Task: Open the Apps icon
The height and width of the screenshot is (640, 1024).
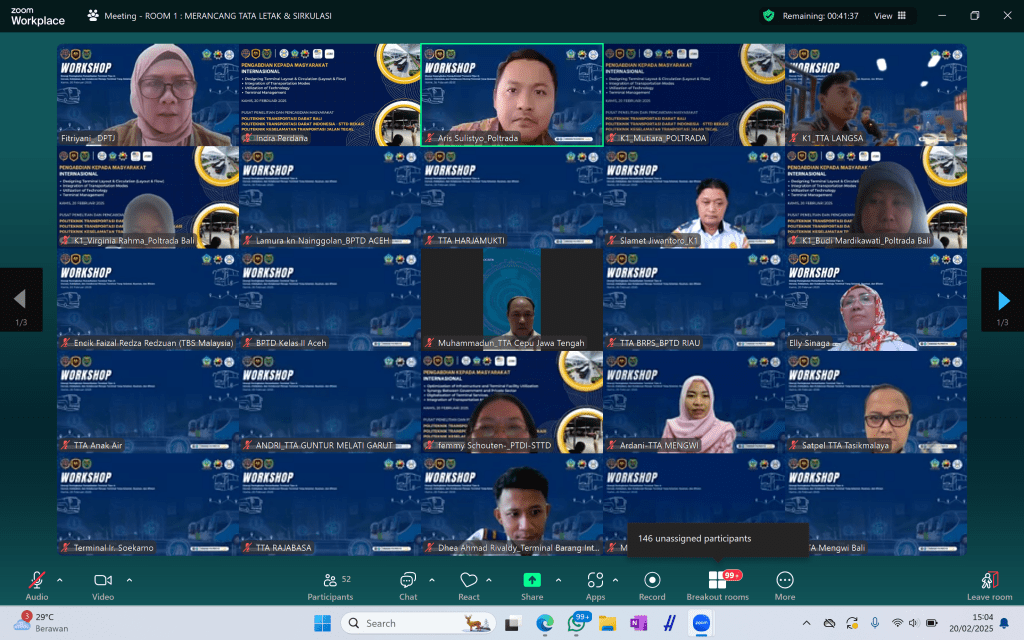Action: click(x=596, y=581)
